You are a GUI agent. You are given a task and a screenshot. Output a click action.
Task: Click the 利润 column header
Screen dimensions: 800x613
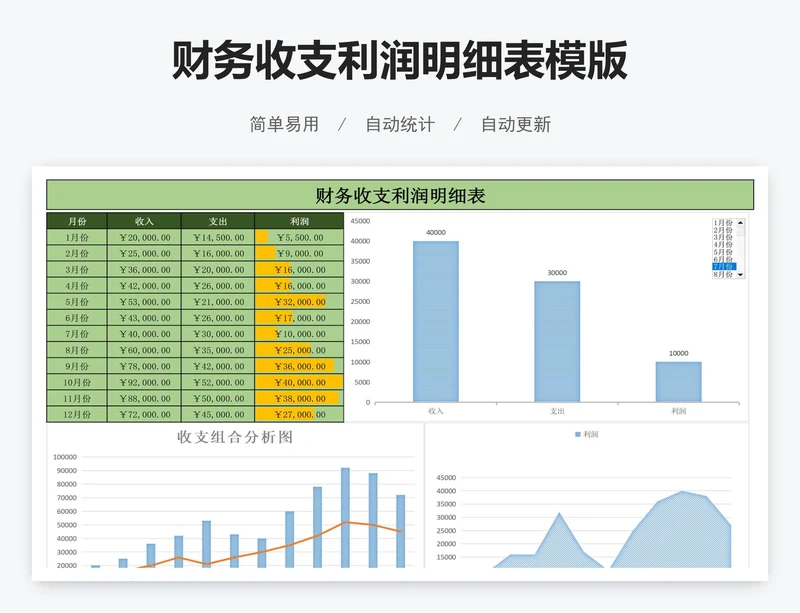pyautogui.click(x=299, y=221)
